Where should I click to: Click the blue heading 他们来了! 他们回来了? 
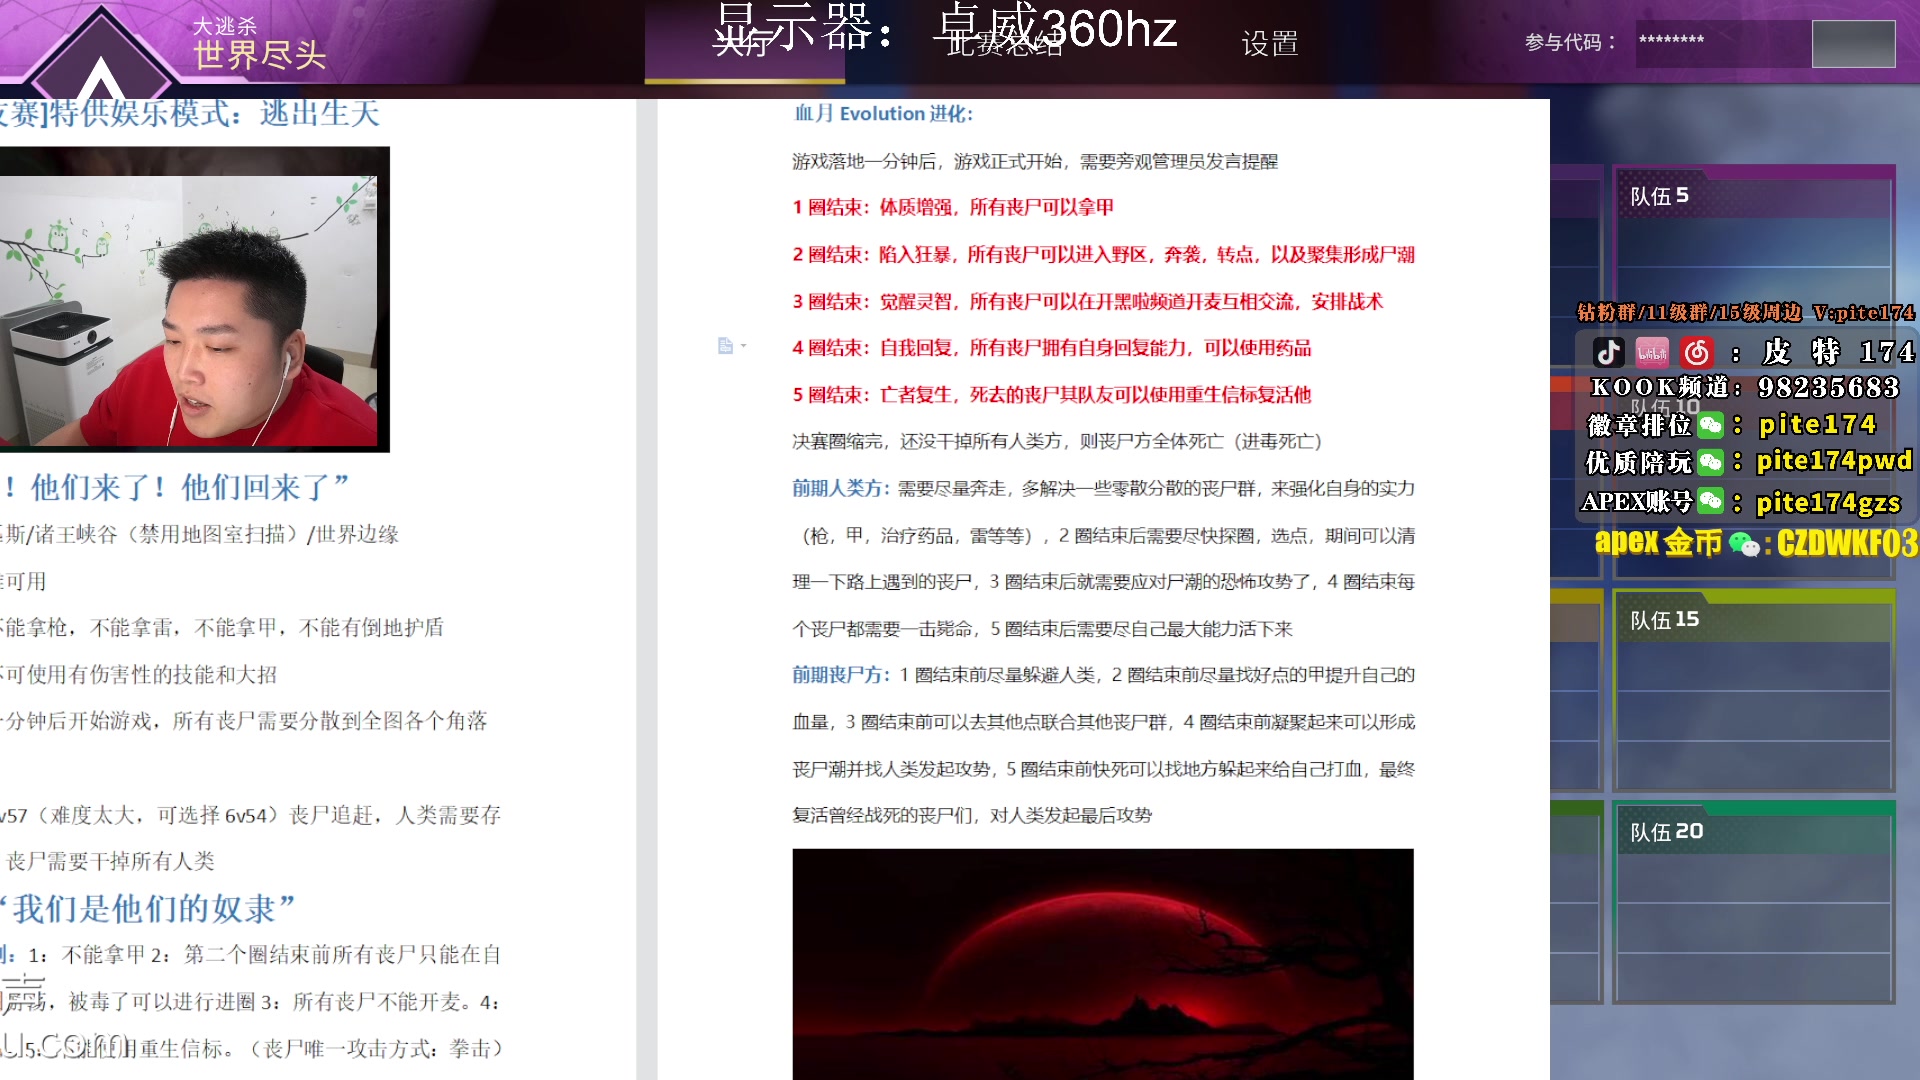click(176, 488)
